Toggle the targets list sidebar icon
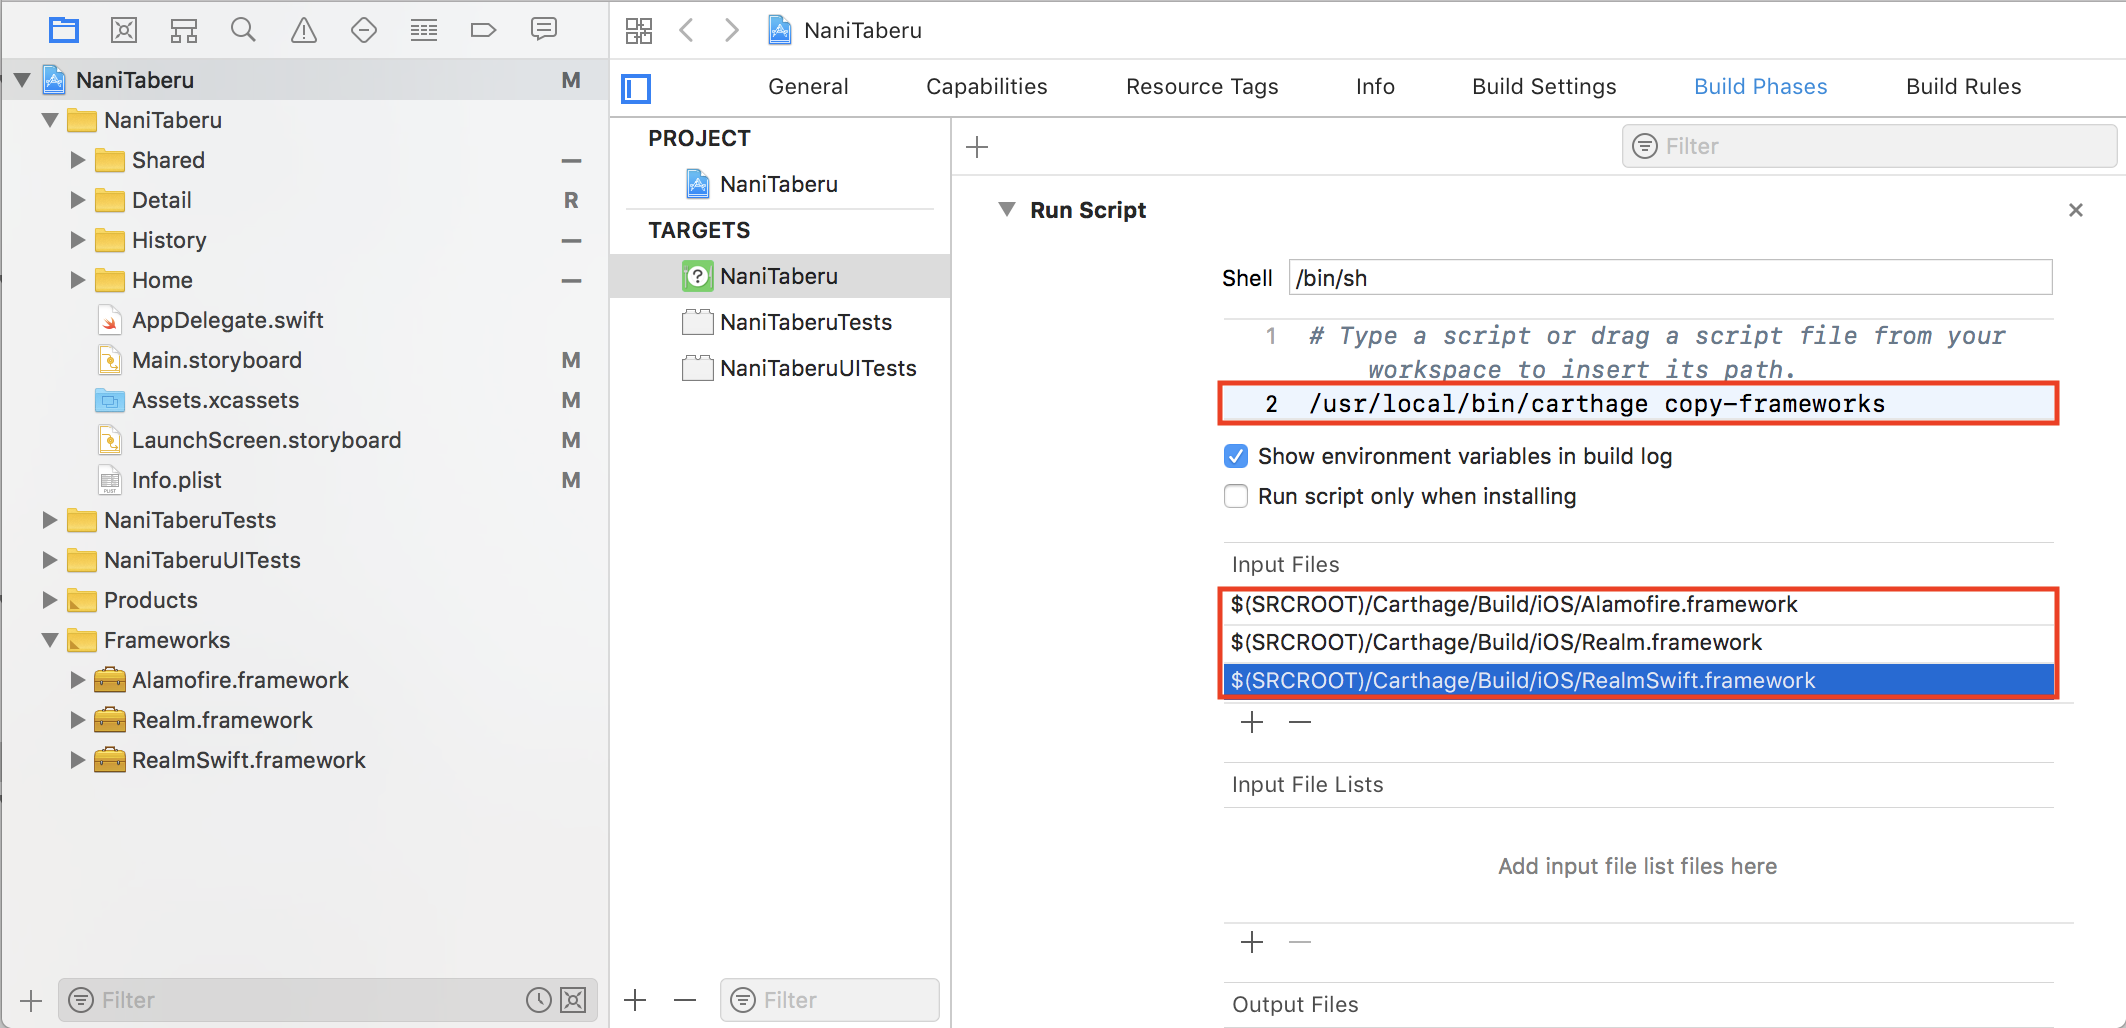Image resolution: width=2126 pixels, height=1028 pixels. point(636,89)
